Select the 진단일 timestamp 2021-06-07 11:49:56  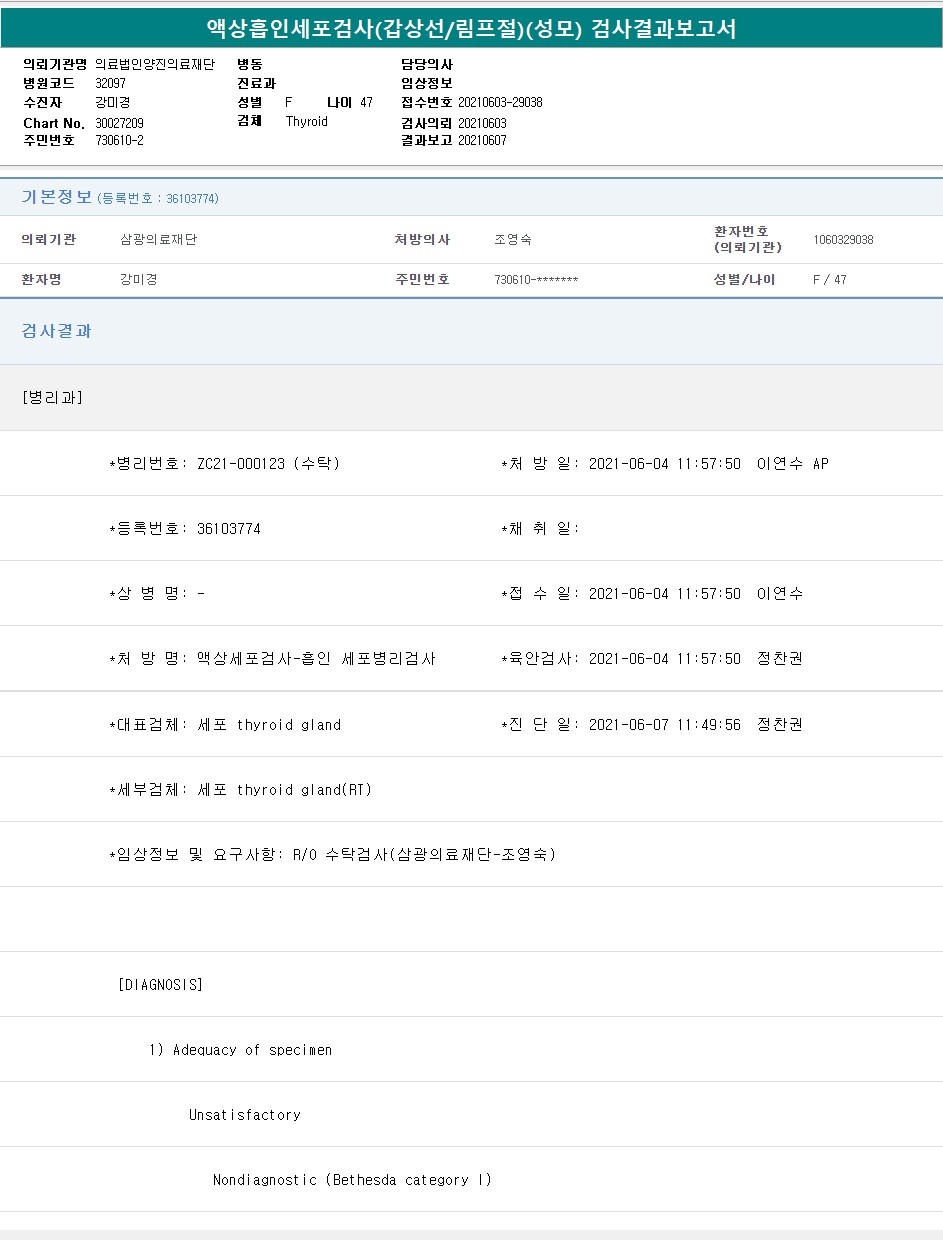click(x=664, y=725)
